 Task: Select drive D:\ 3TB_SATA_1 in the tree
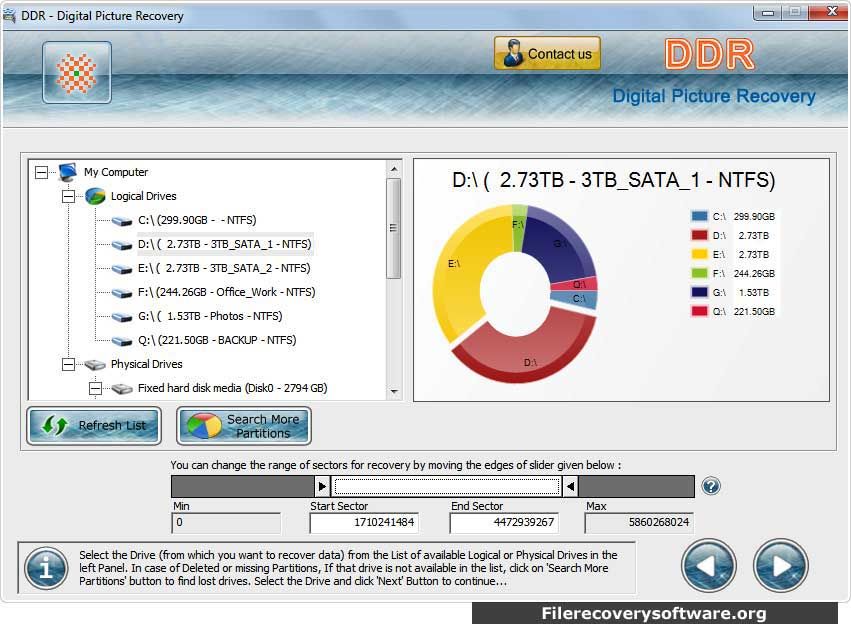[x=225, y=244]
